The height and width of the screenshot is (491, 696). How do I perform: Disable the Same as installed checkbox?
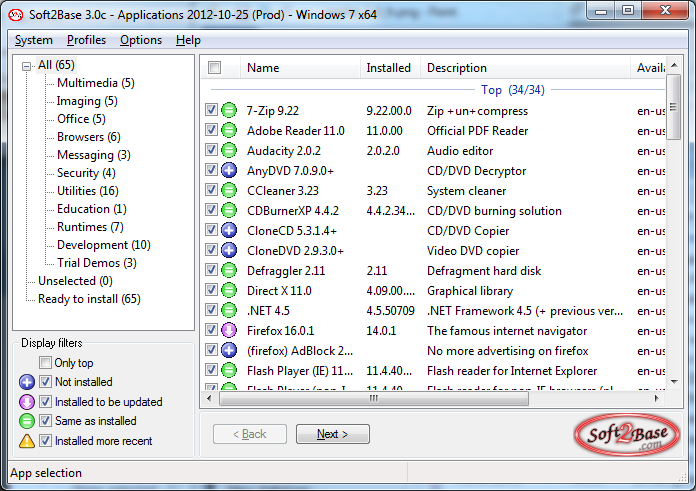(x=45, y=420)
